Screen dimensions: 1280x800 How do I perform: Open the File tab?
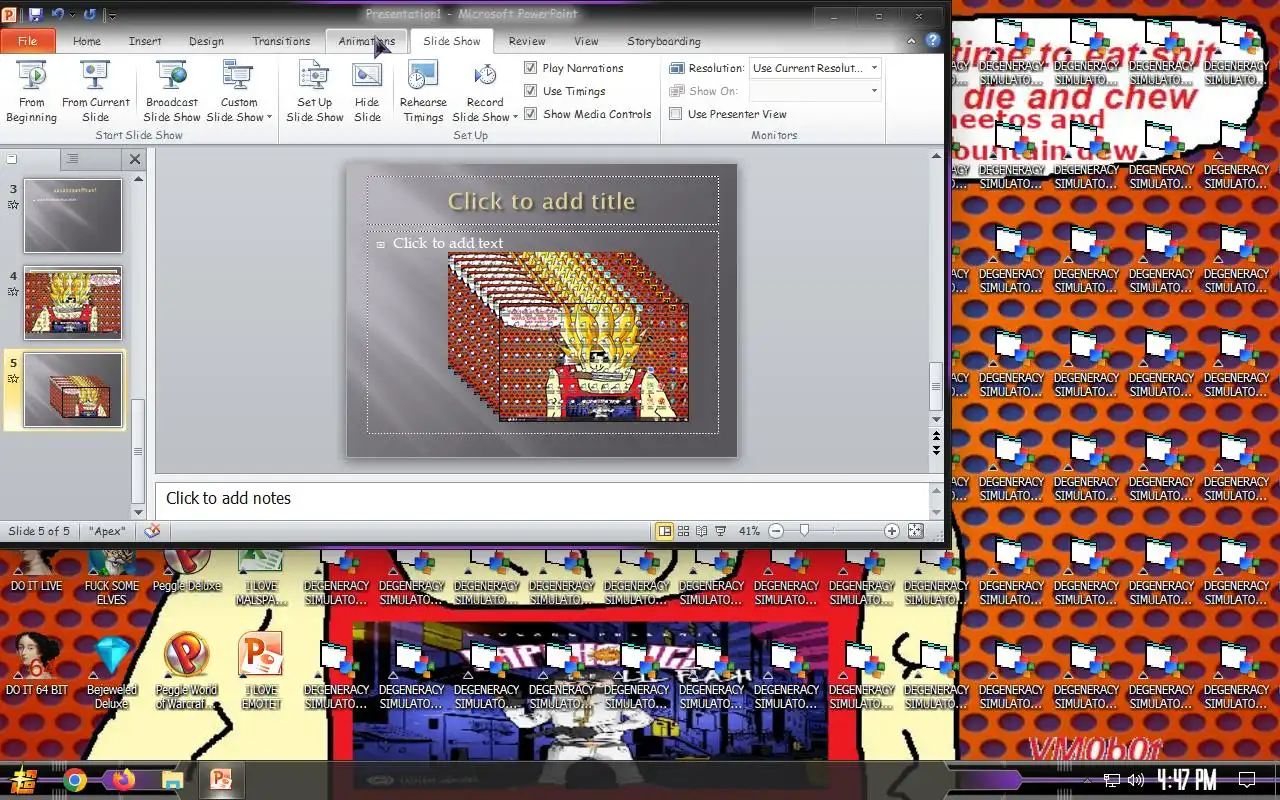click(28, 41)
